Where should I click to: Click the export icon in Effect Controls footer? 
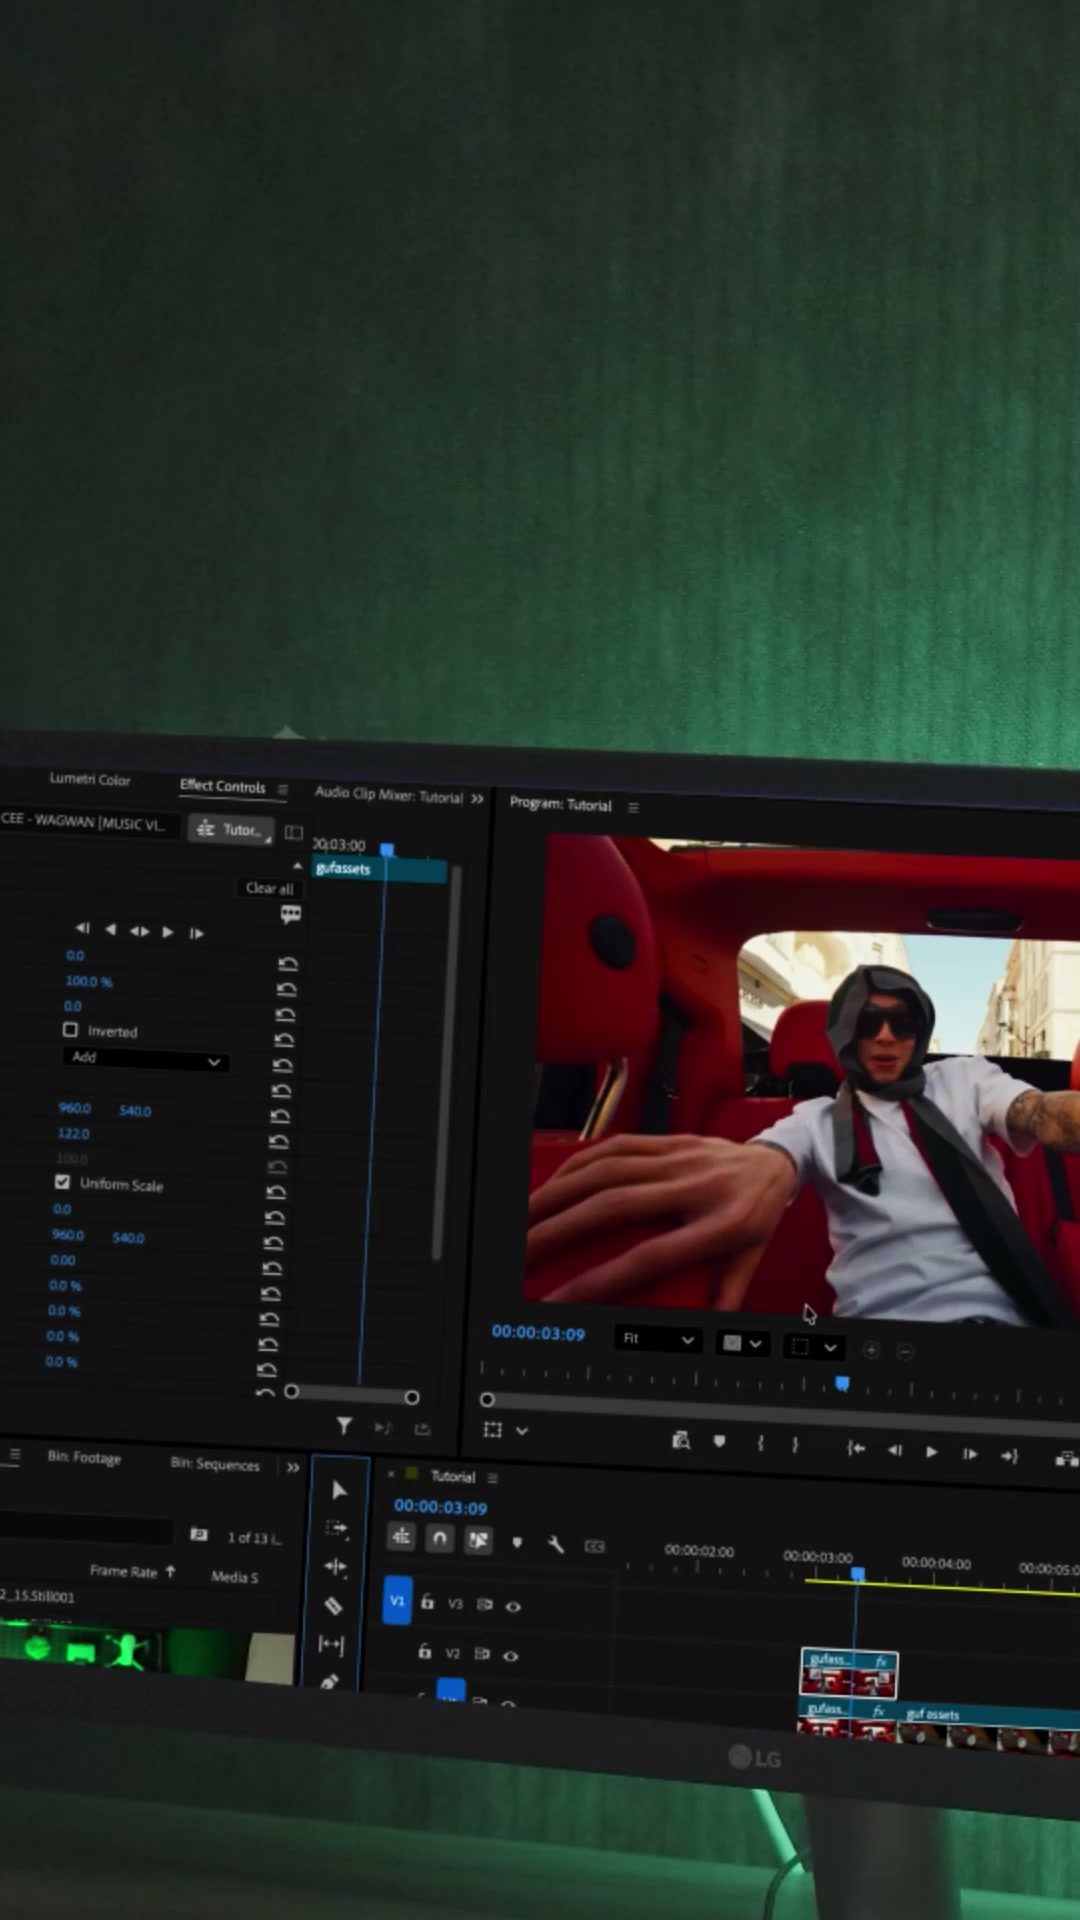422,1429
